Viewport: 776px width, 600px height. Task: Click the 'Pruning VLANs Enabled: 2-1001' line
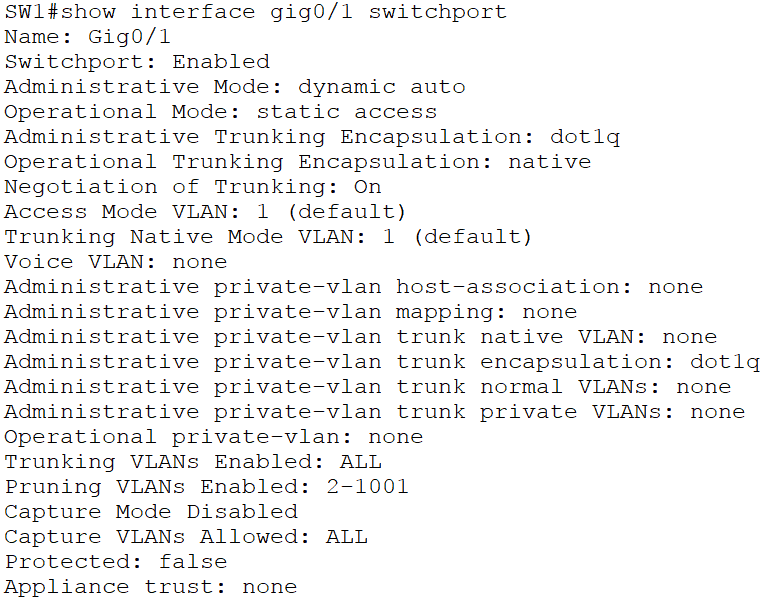coord(207,487)
